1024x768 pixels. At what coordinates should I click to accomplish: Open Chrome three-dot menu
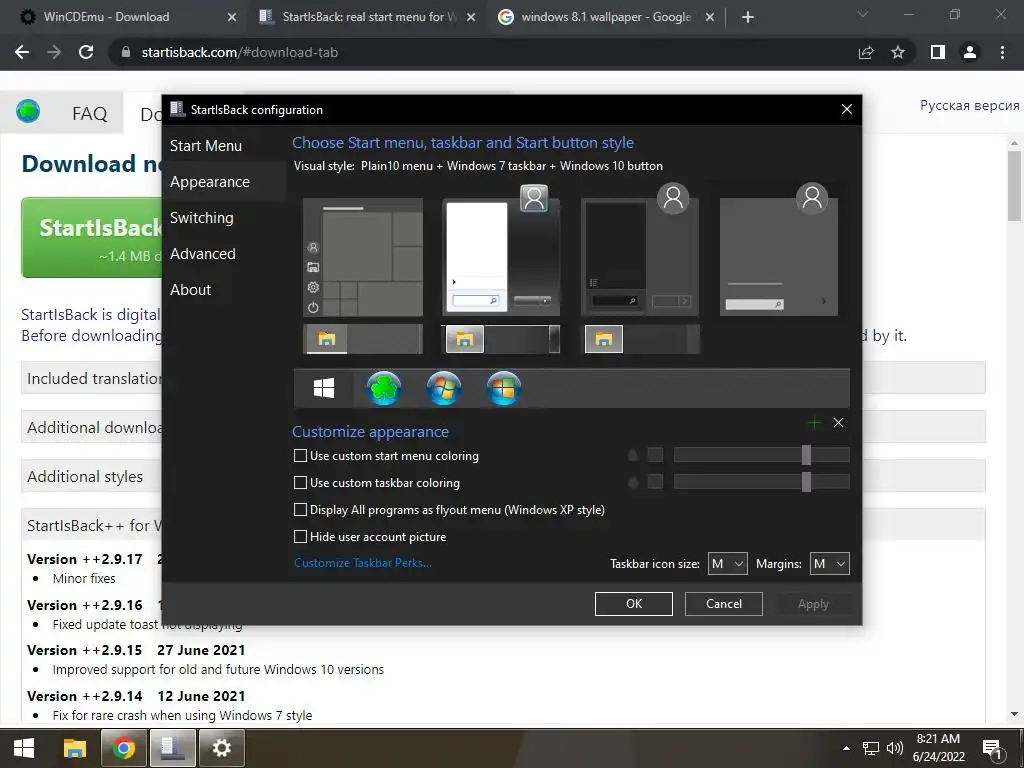click(1002, 52)
